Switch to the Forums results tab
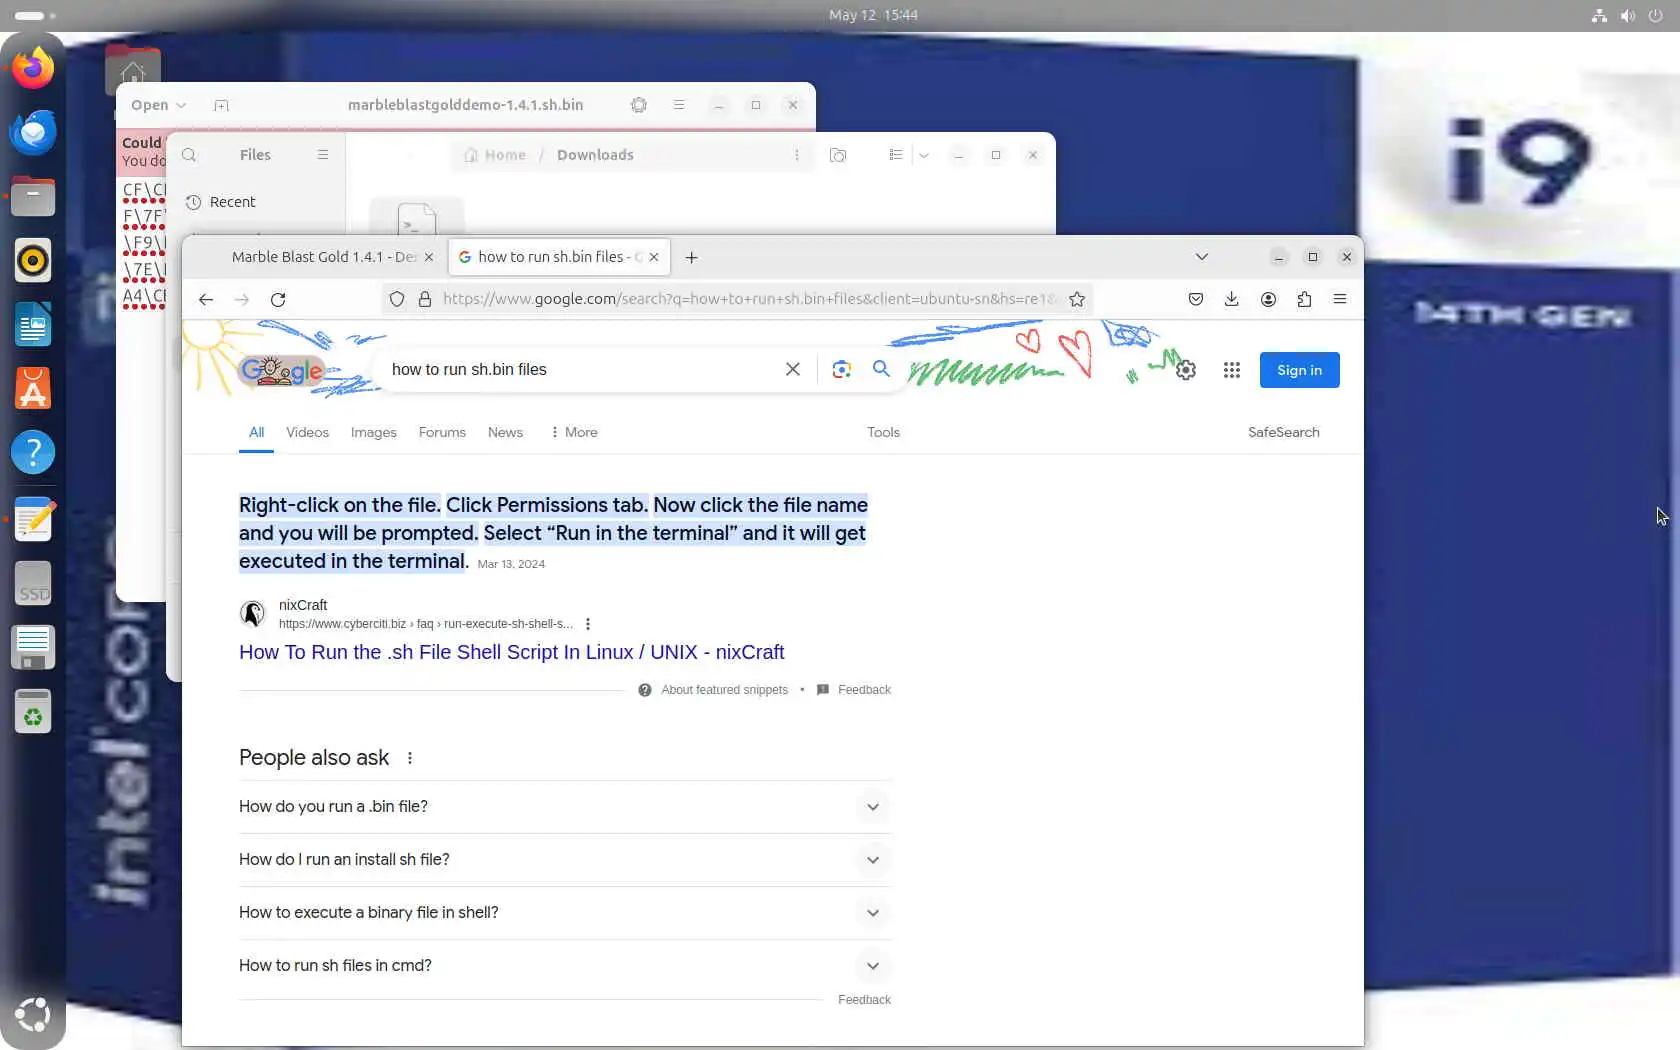This screenshot has height=1050, width=1680. point(442,432)
